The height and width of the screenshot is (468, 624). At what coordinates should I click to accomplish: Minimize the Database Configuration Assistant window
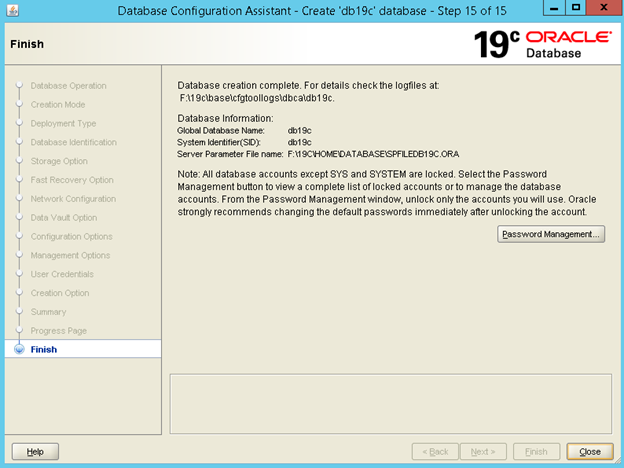click(x=554, y=8)
